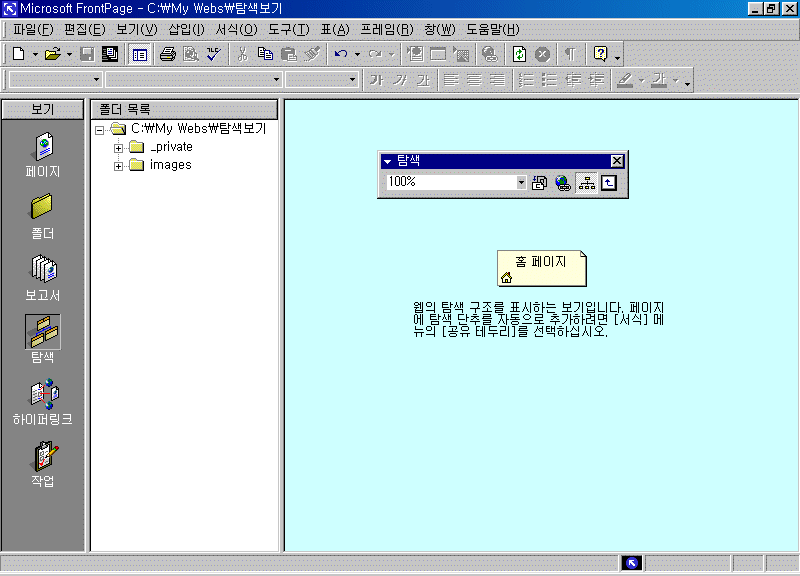Collapse the C:\My Webs root folder
This screenshot has height=576, width=800.
(x=99, y=130)
